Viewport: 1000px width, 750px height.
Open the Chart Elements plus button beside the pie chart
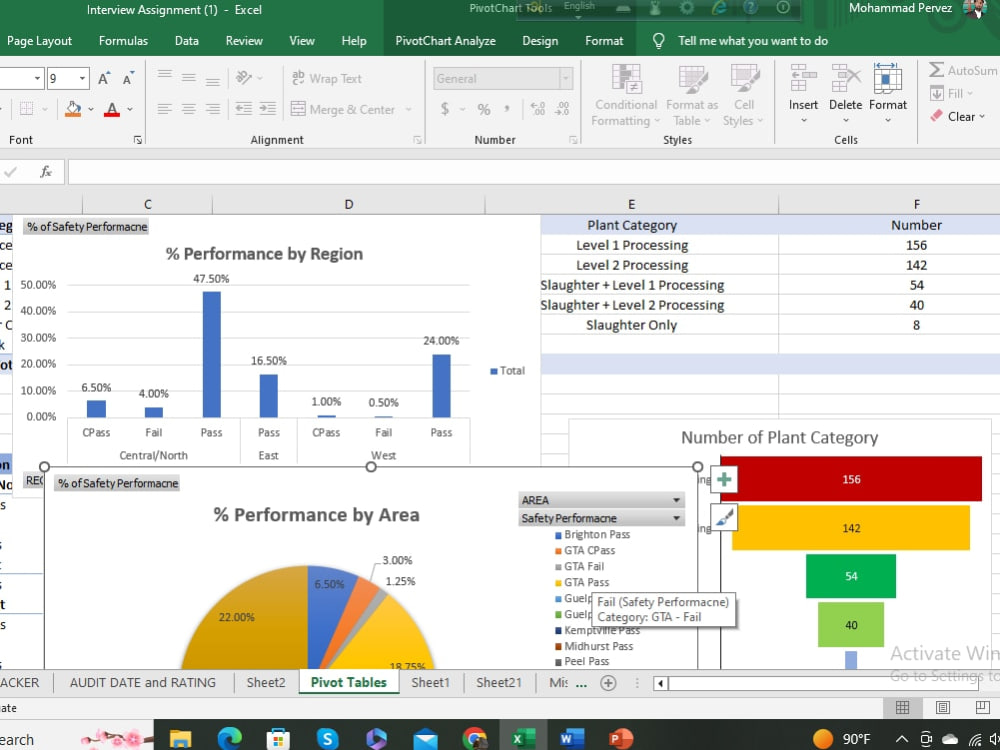point(723,479)
